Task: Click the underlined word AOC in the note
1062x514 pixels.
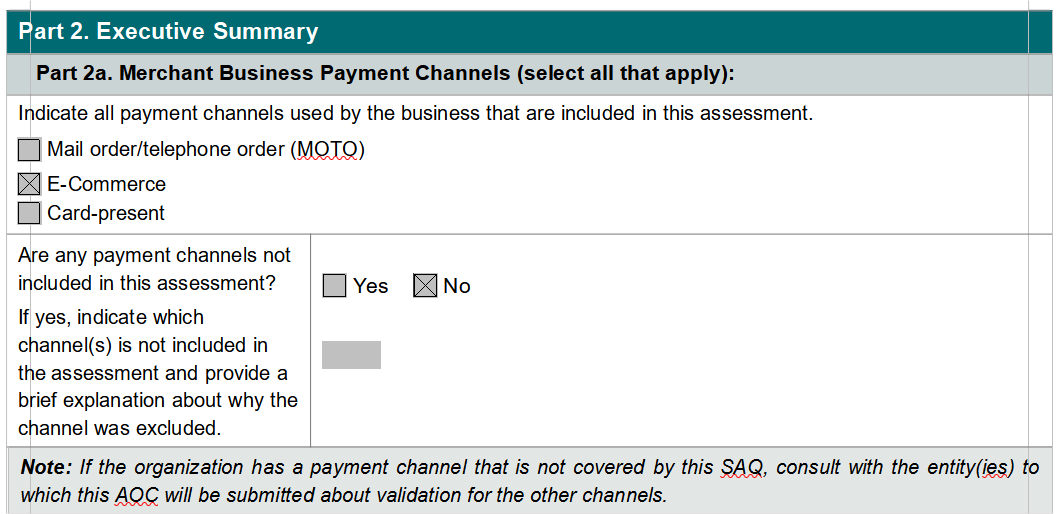Action: [136, 495]
